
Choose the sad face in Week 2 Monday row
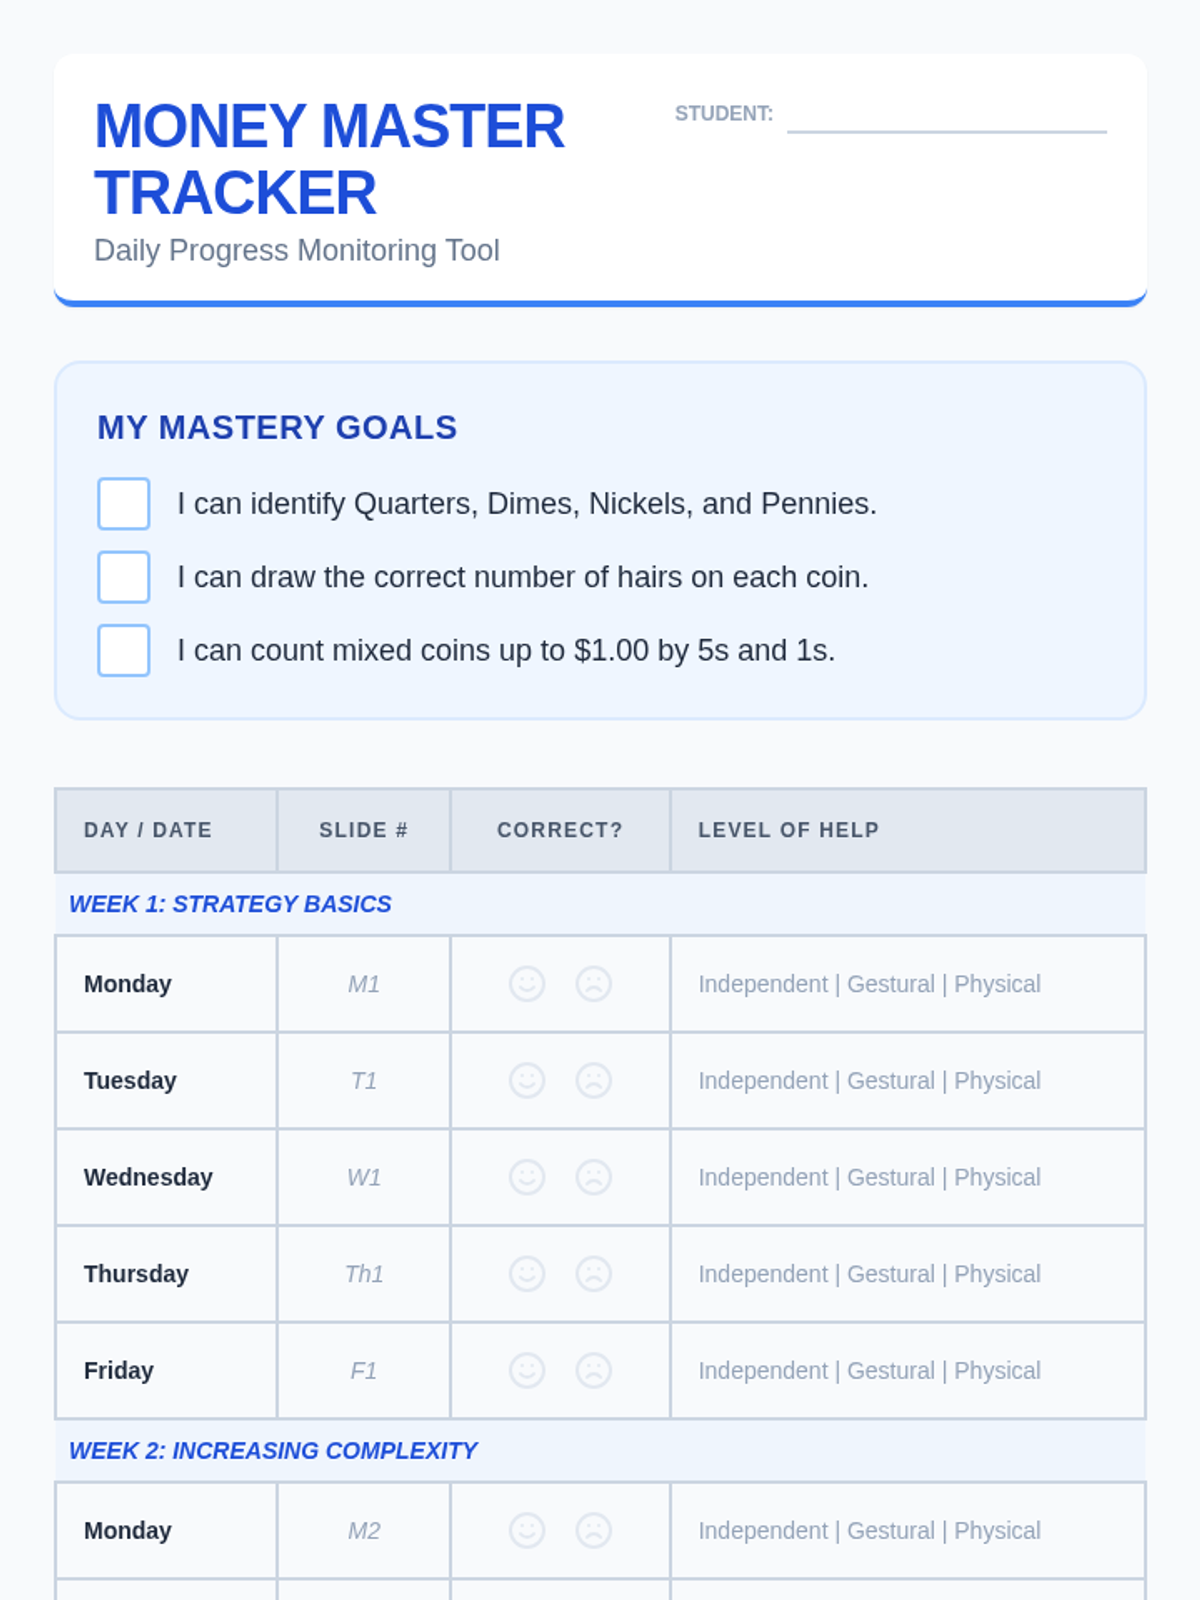pos(593,1531)
